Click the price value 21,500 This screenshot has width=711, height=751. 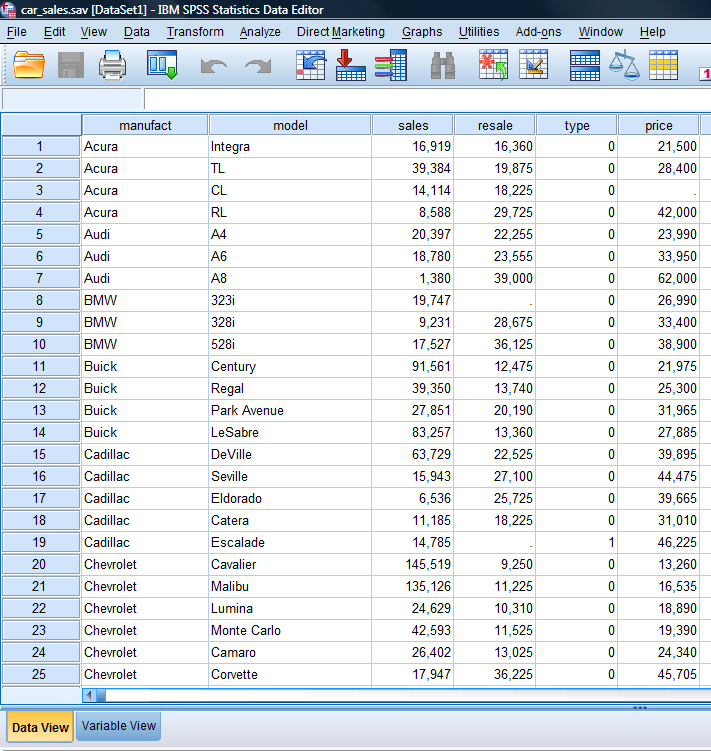pos(658,146)
